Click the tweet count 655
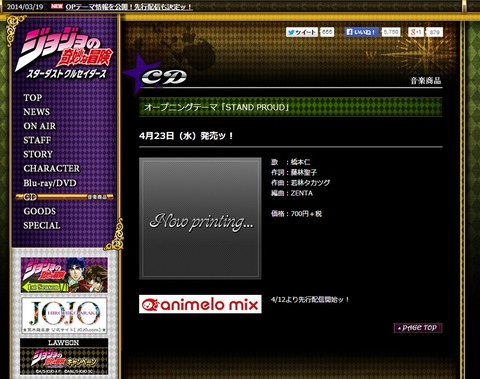Viewport: 480px width, 379px height. tap(327, 32)
